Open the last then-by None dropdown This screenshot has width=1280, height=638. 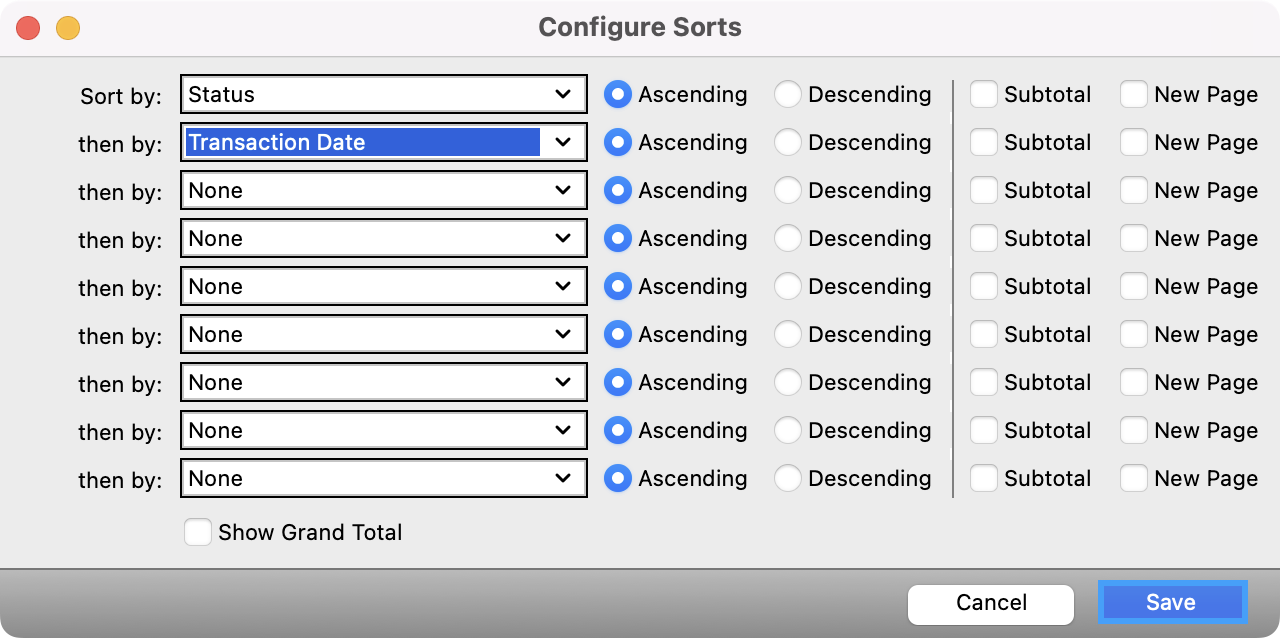pos(383,479)
